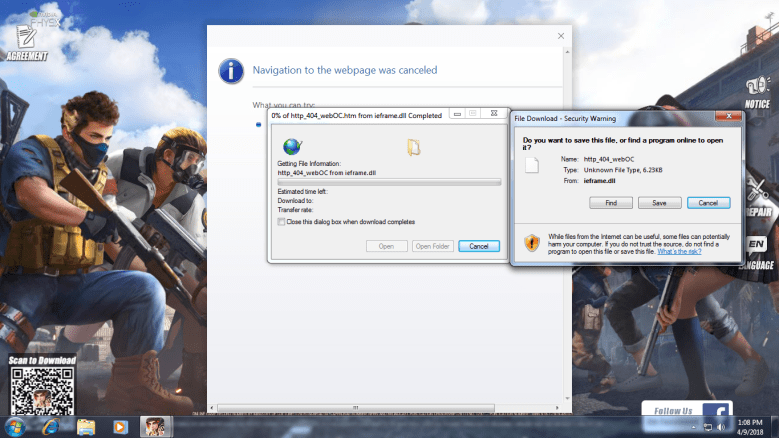Screen dimensions: 779x438
Task: Select the game launcher taskbar icon
Action: click(155, 427)
